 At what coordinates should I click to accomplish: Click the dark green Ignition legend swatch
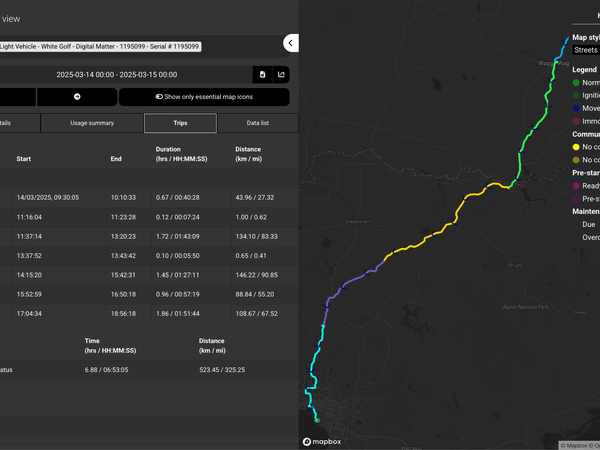coord(576,95)
